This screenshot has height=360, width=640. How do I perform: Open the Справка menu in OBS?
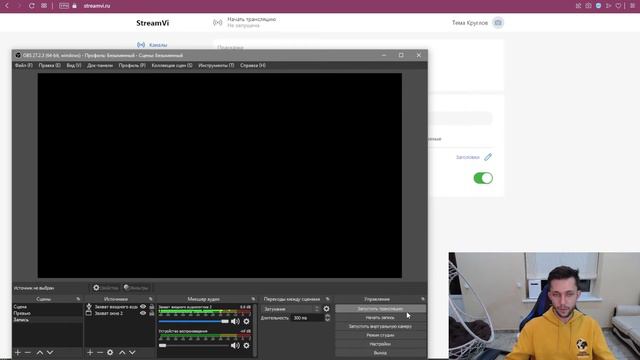tap(253, 65)
